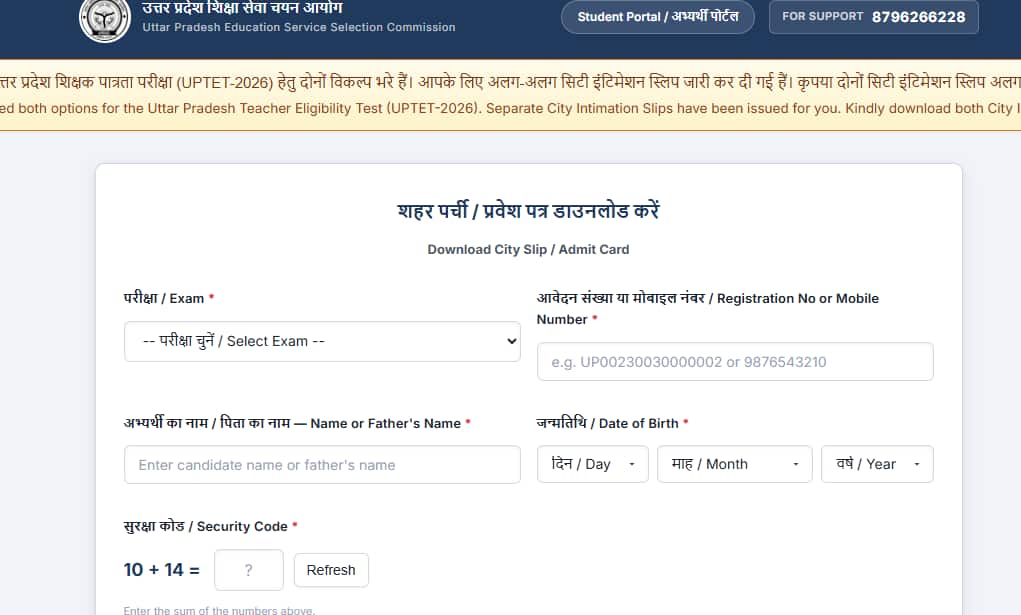Open the Day dropdown for birth date
The width and height of the screenshot is (1021, 615).
tap(593, 464)
